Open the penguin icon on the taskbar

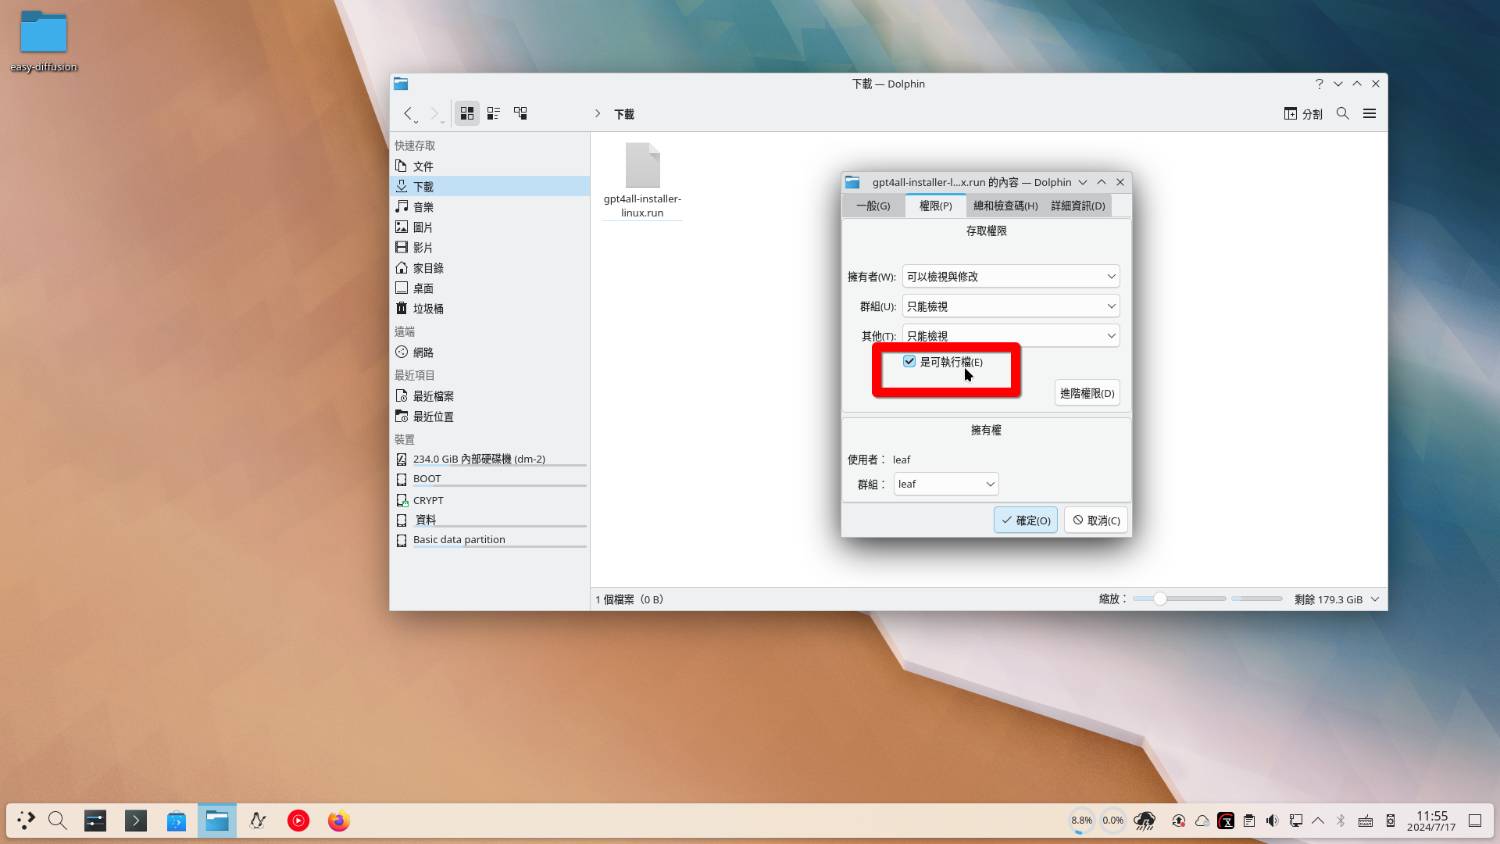pos(258,821)
